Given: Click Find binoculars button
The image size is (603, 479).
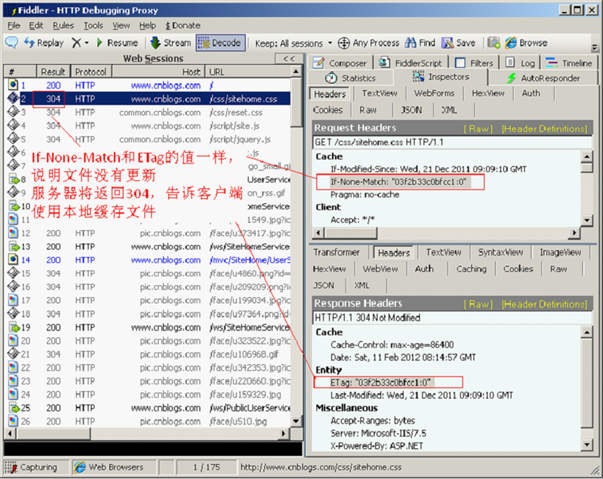Looking at the screenshot, I should tap(420, 43).
